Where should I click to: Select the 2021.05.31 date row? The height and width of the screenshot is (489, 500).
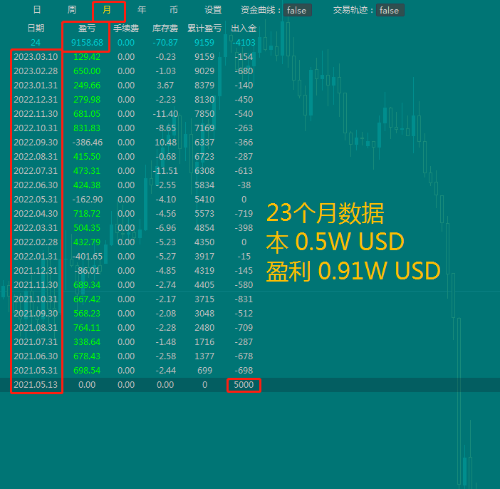pos(36,371)
